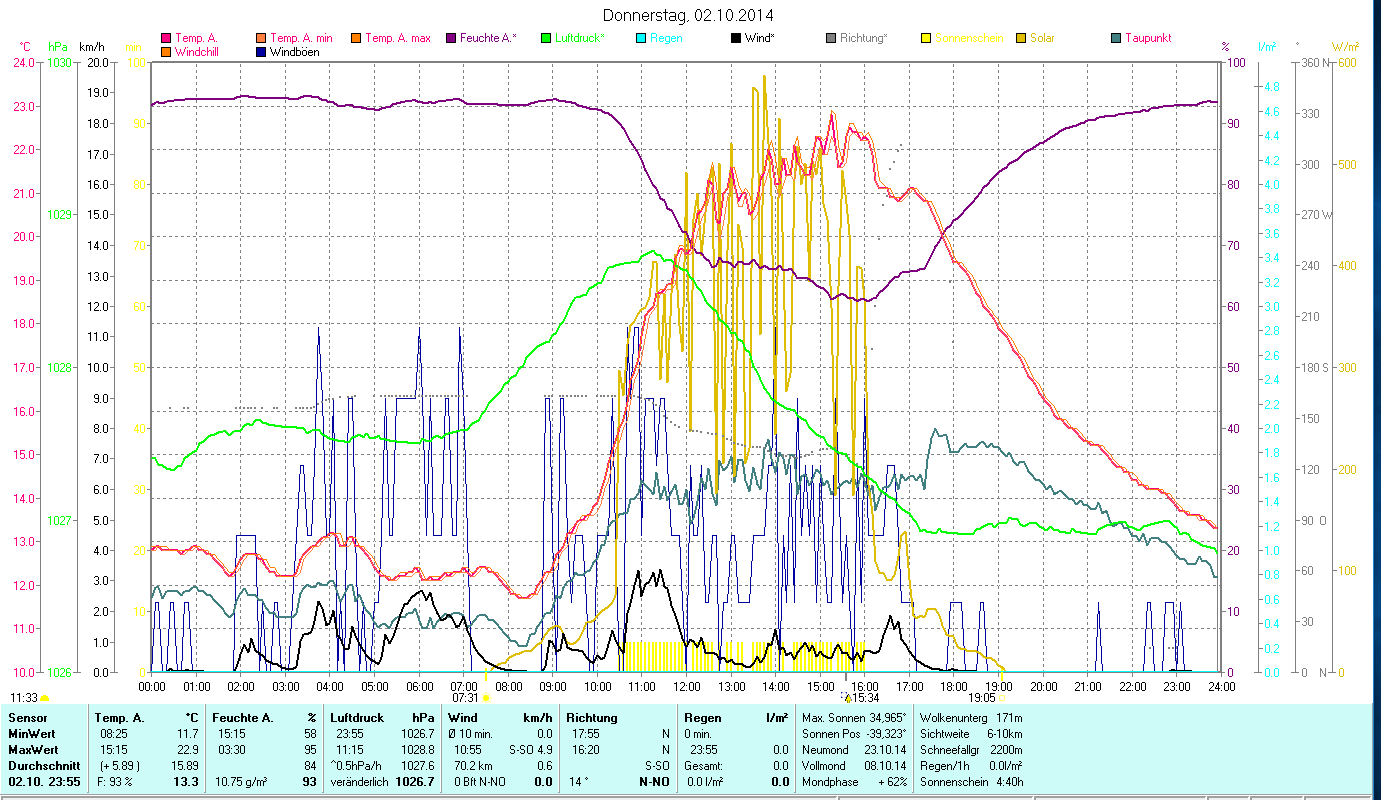Viewport: 1381px width, 800px height.
Task: Click the '°C' axis unit label
Action: [25, 46]
